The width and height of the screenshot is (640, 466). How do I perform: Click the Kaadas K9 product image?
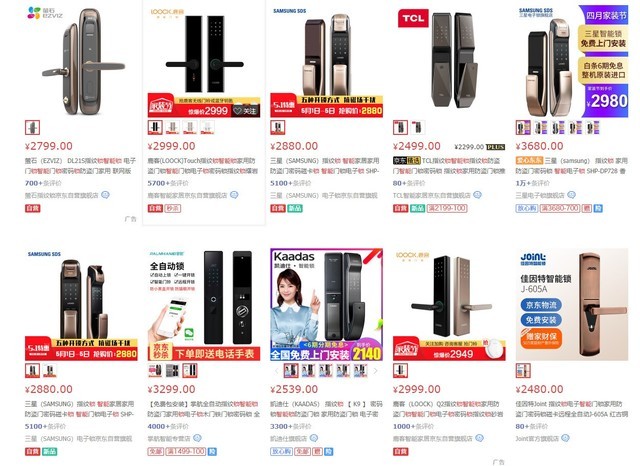pyautogui.click(x=327, y=304)
